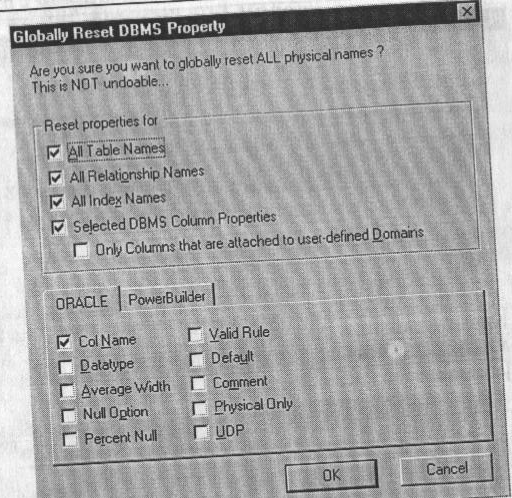
Task: Confirm reset with the OK button
Action: point(331,475)
